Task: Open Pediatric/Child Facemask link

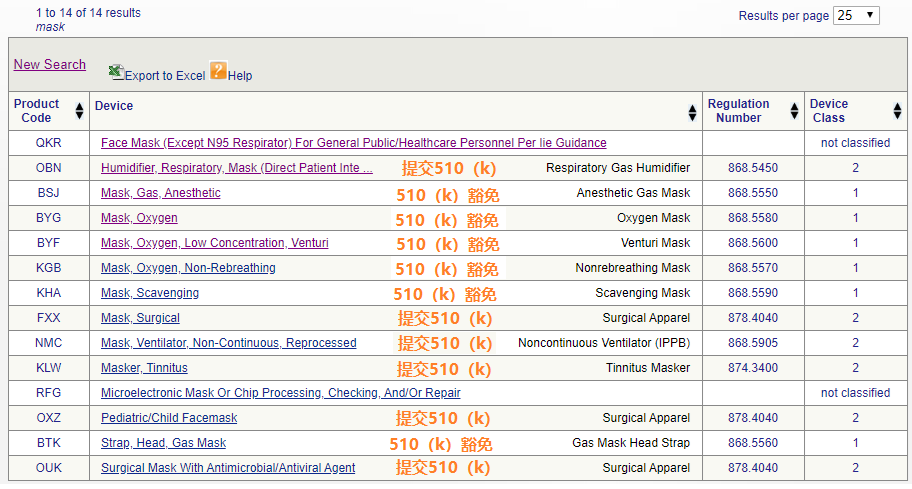Action: tap(169, 418)
